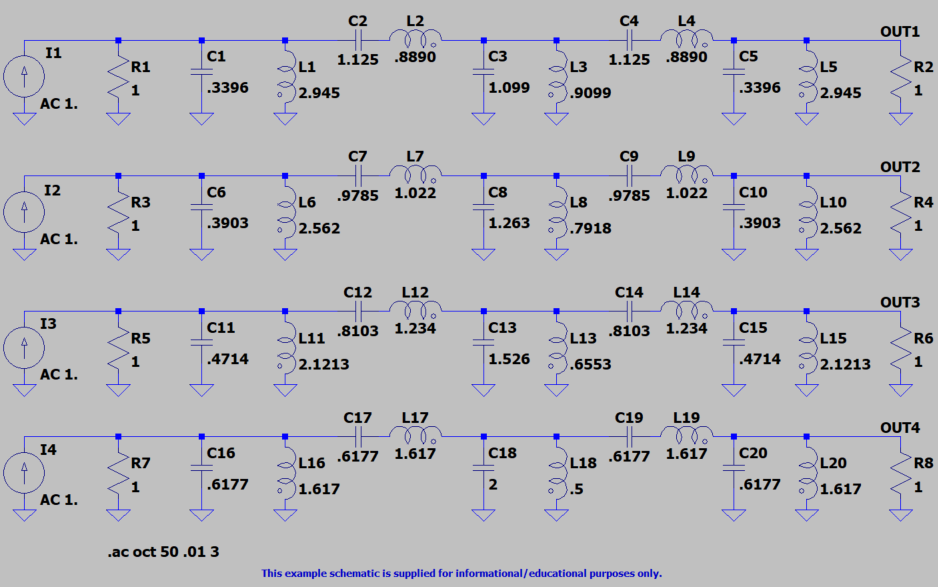Select the .ac oct 50 .01 3 directive
Image resolution: width=938 pixels, height=587 pixels.
[163, 552]
